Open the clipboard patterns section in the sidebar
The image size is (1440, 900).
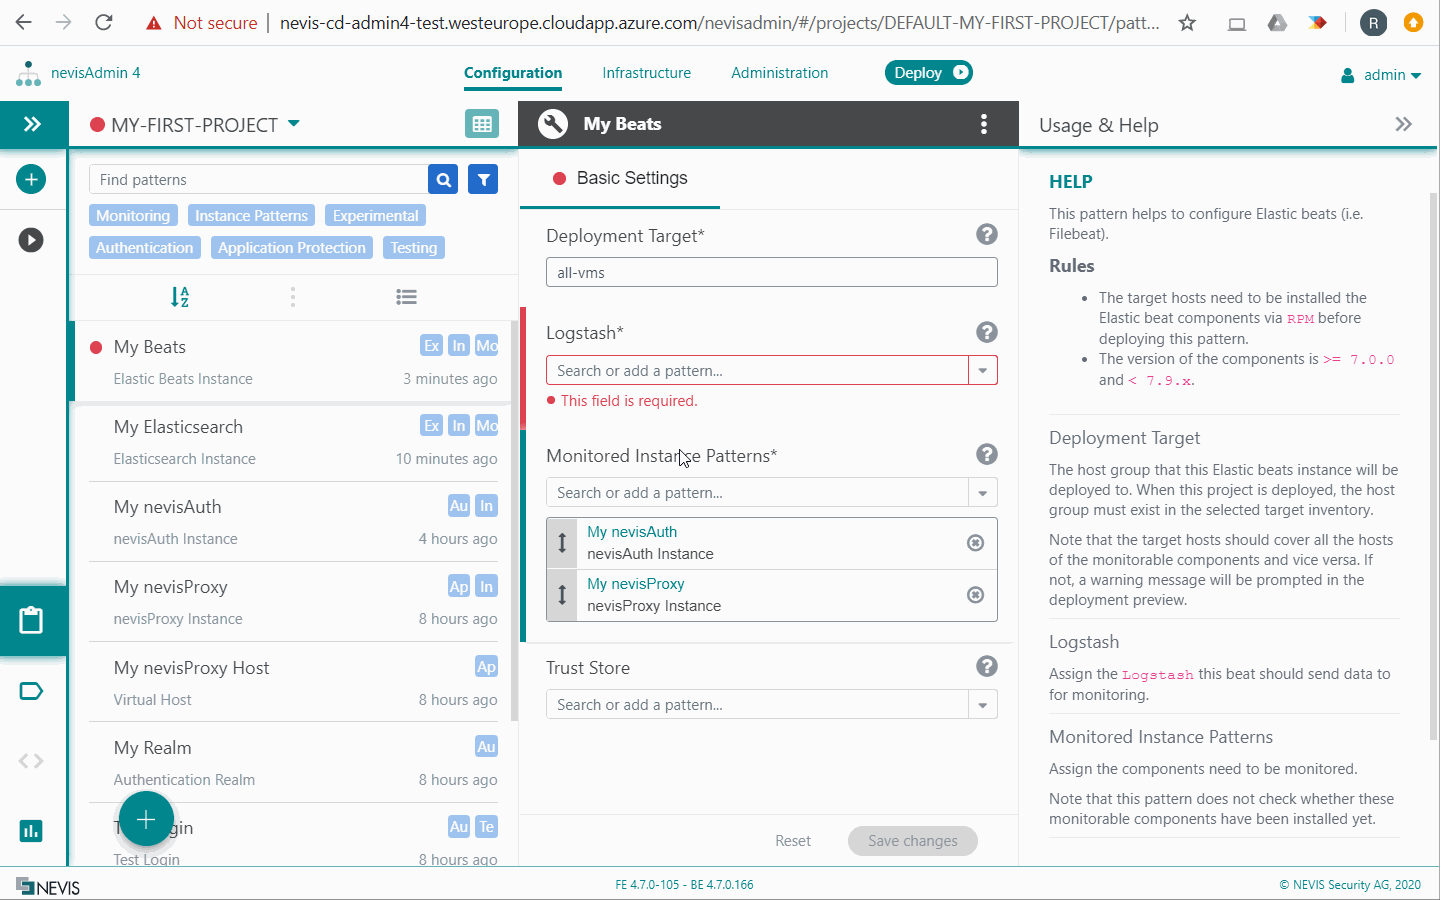point(32,620)
